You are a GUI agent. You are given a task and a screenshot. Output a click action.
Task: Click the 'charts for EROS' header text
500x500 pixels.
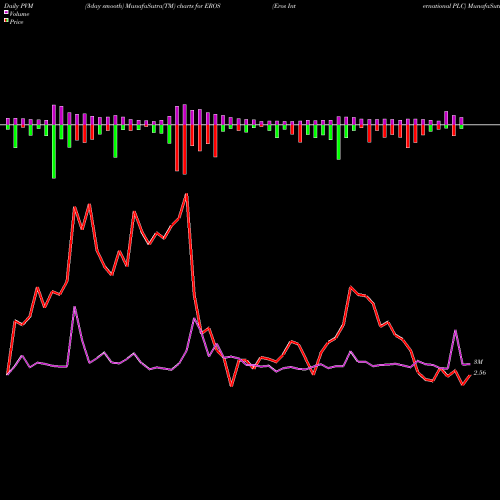(x=199, y=6)
